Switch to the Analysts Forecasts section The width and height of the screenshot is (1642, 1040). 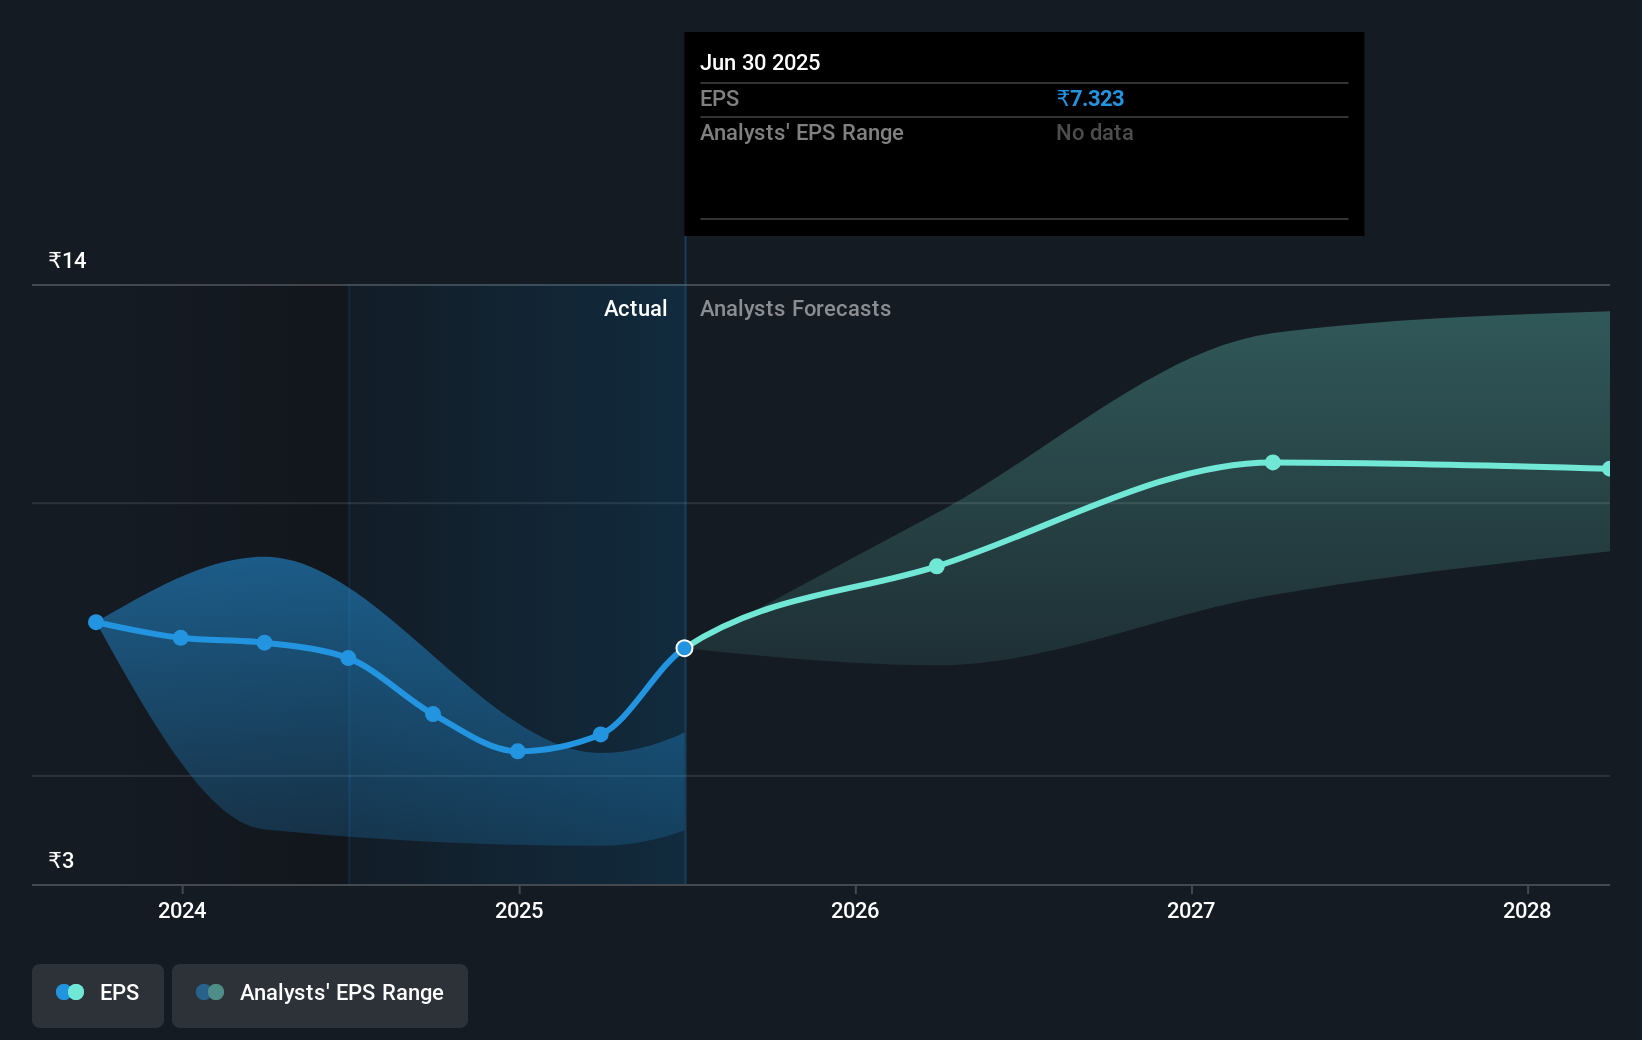(795, 308)
